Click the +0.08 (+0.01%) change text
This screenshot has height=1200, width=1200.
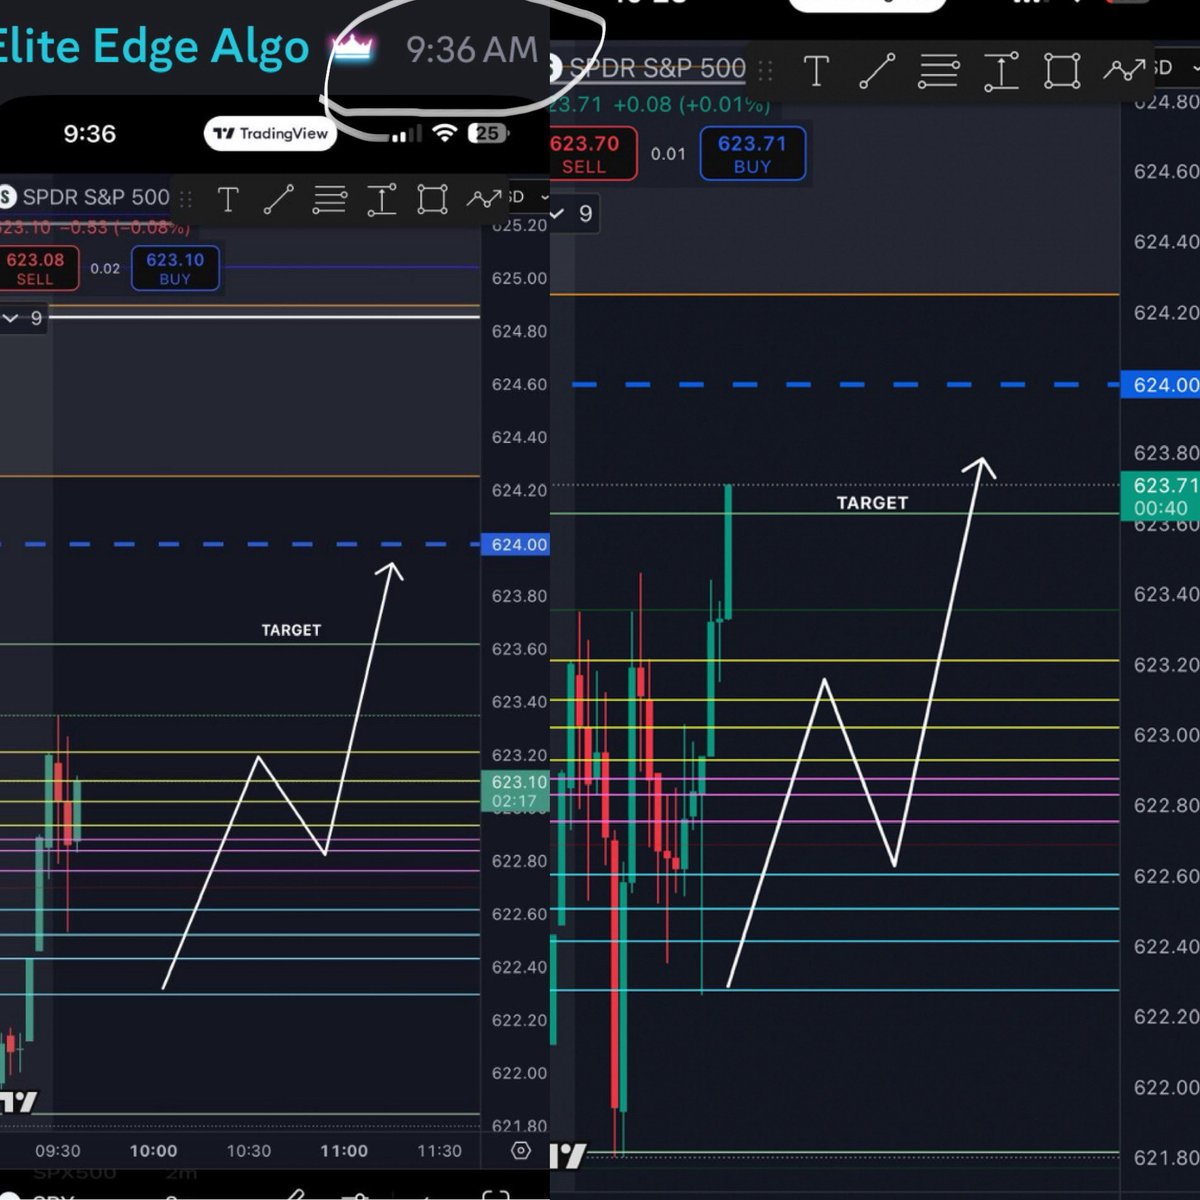click(x=692, y=104)
